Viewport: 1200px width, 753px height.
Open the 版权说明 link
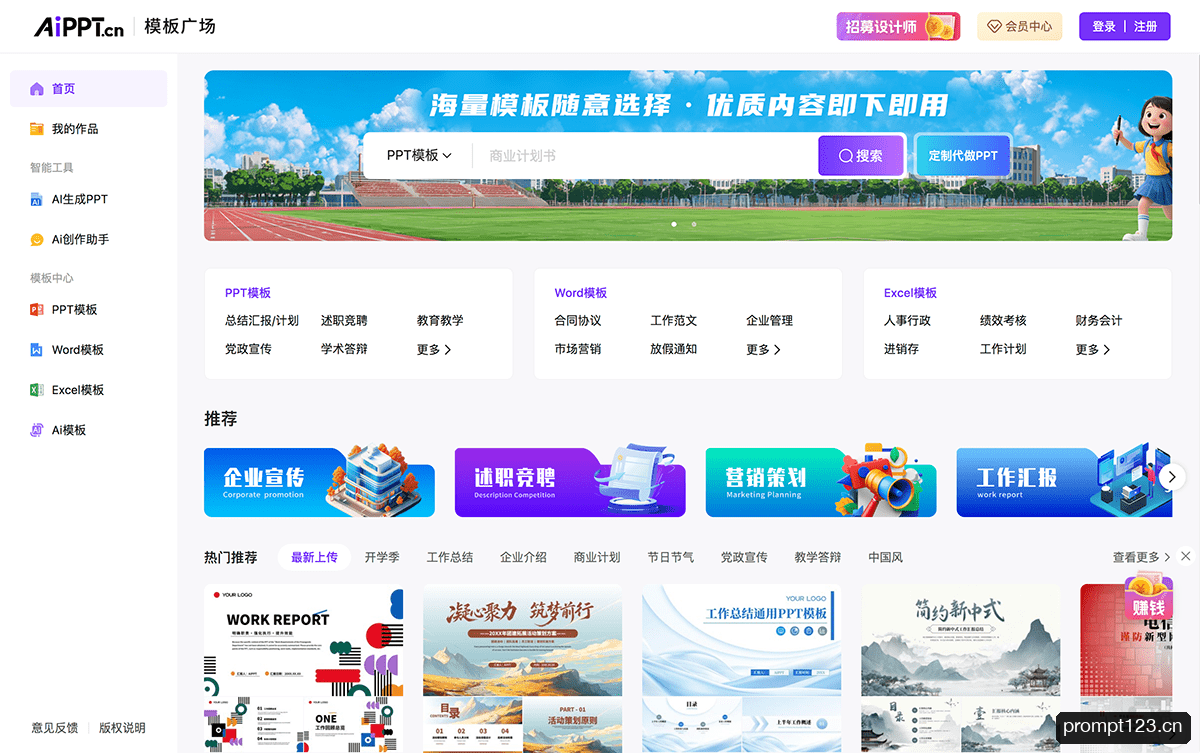pyautogui.click(x=122, y=728)
